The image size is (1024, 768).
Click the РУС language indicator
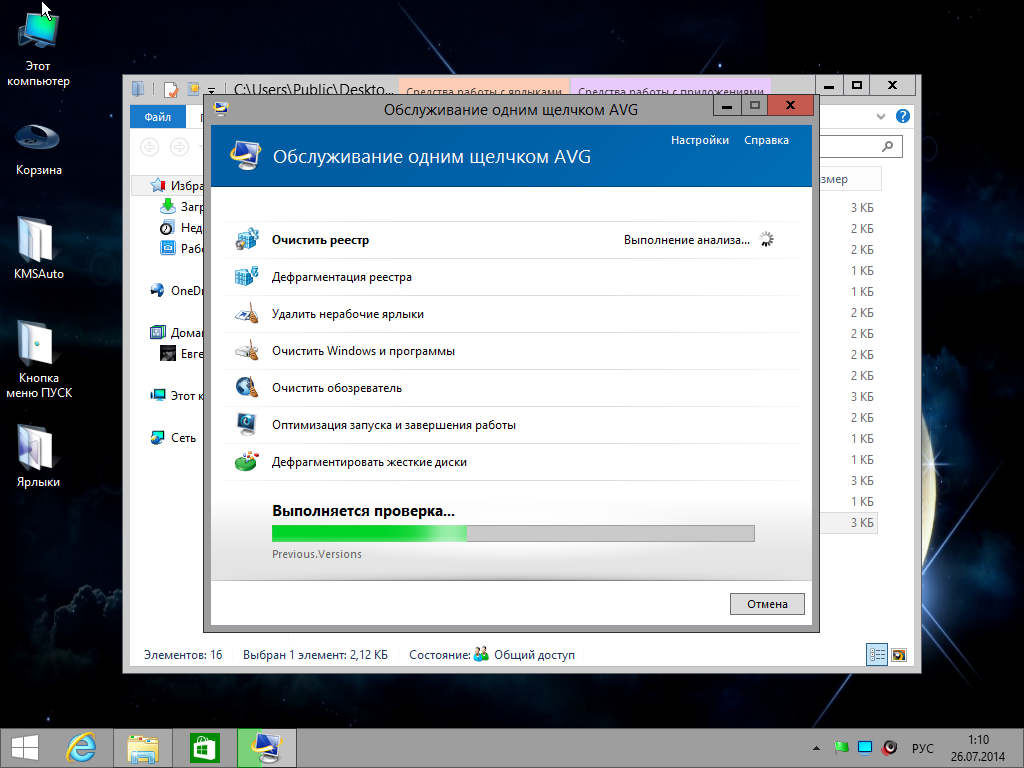pos(922,748)
